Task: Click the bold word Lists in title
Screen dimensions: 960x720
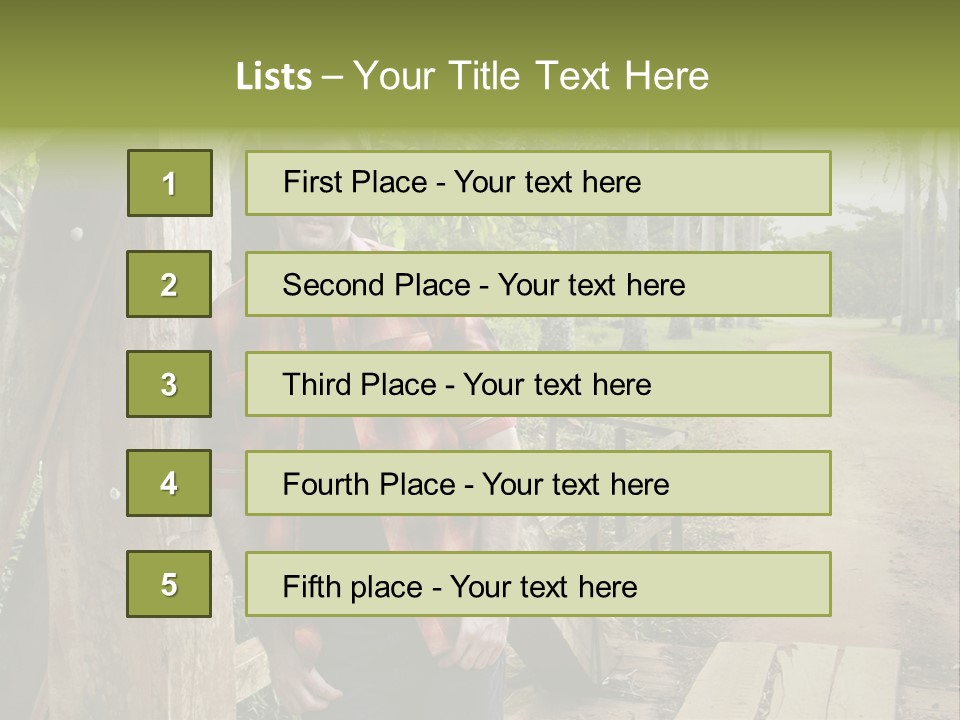Action: (274, 77)
